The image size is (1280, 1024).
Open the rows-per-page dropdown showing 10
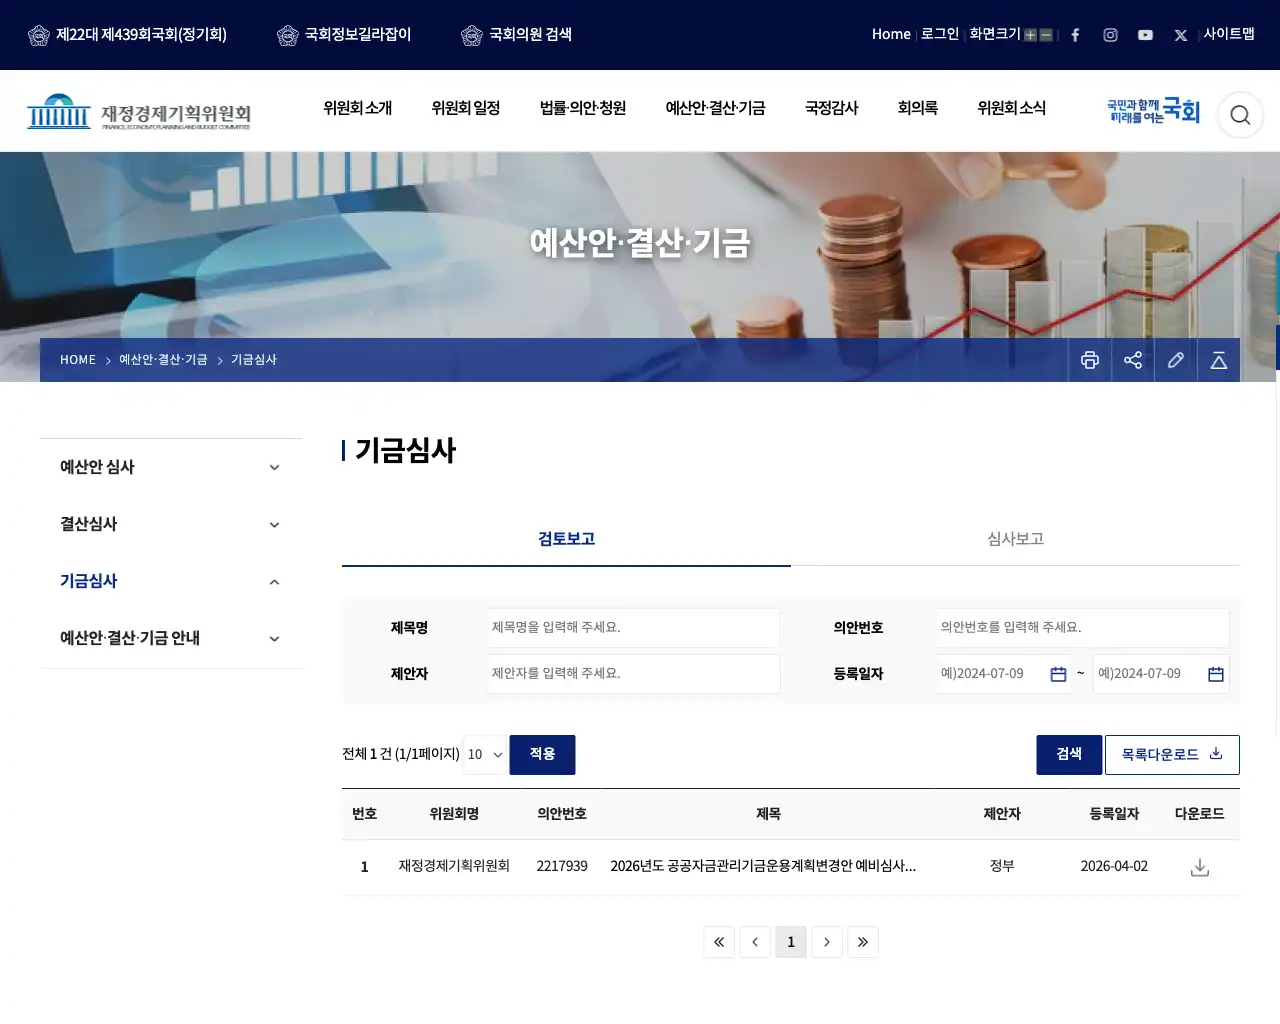coord(485,755)
